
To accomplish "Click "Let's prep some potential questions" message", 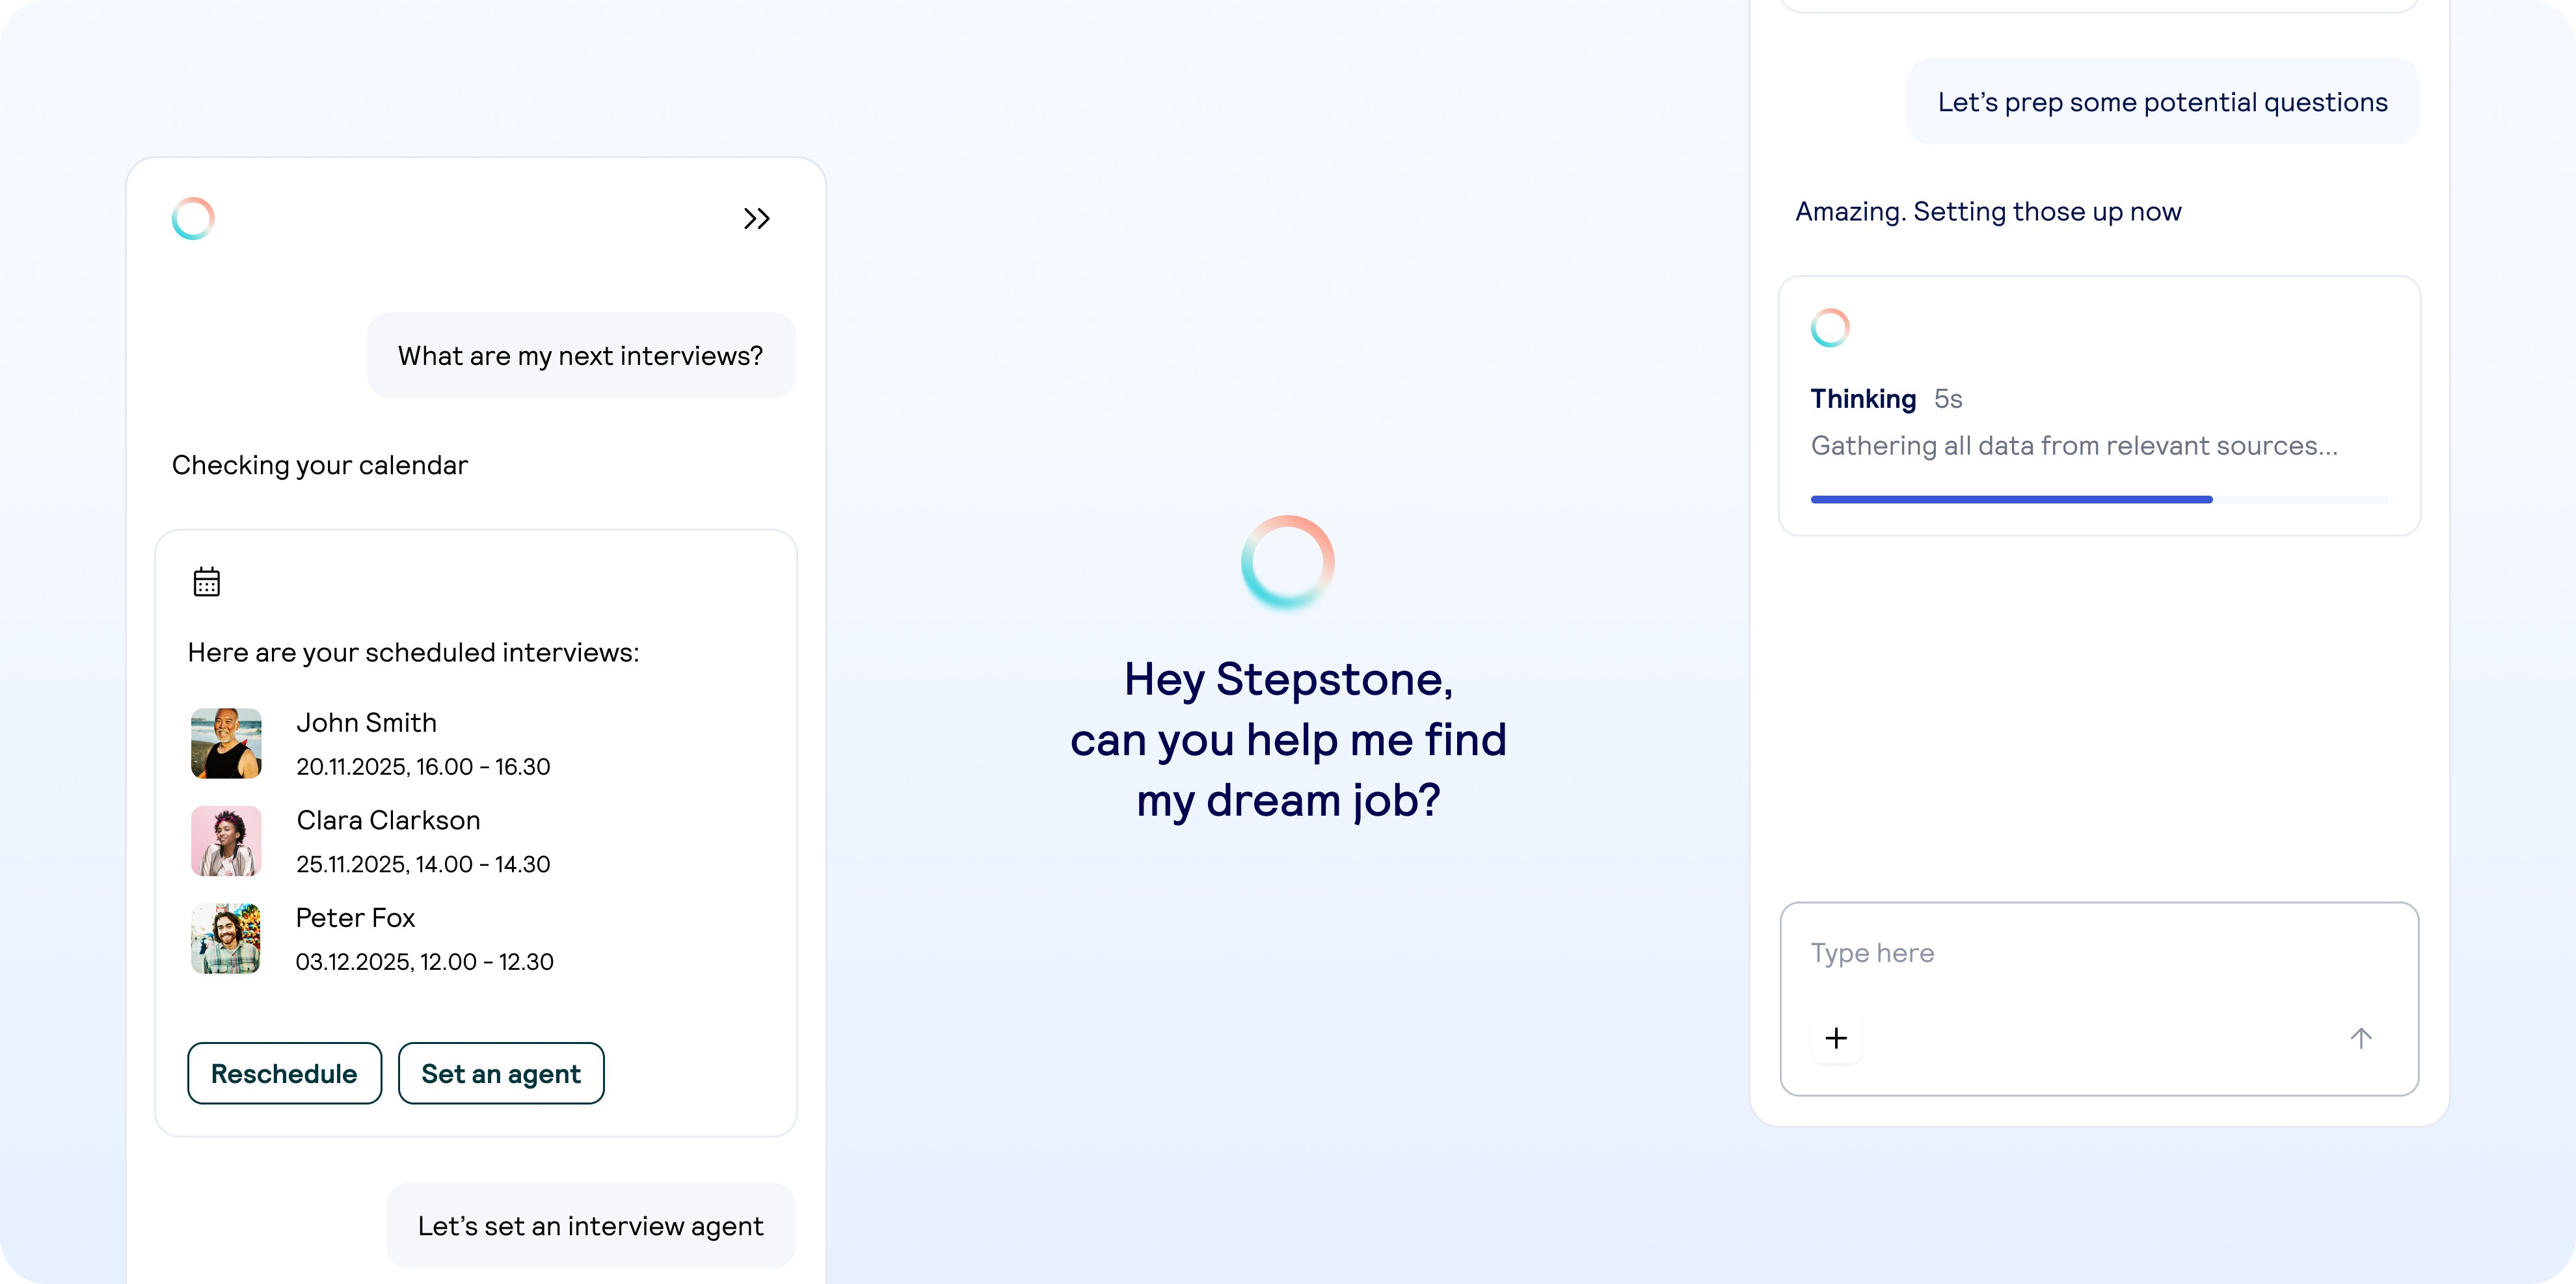I will [2162, 102].
